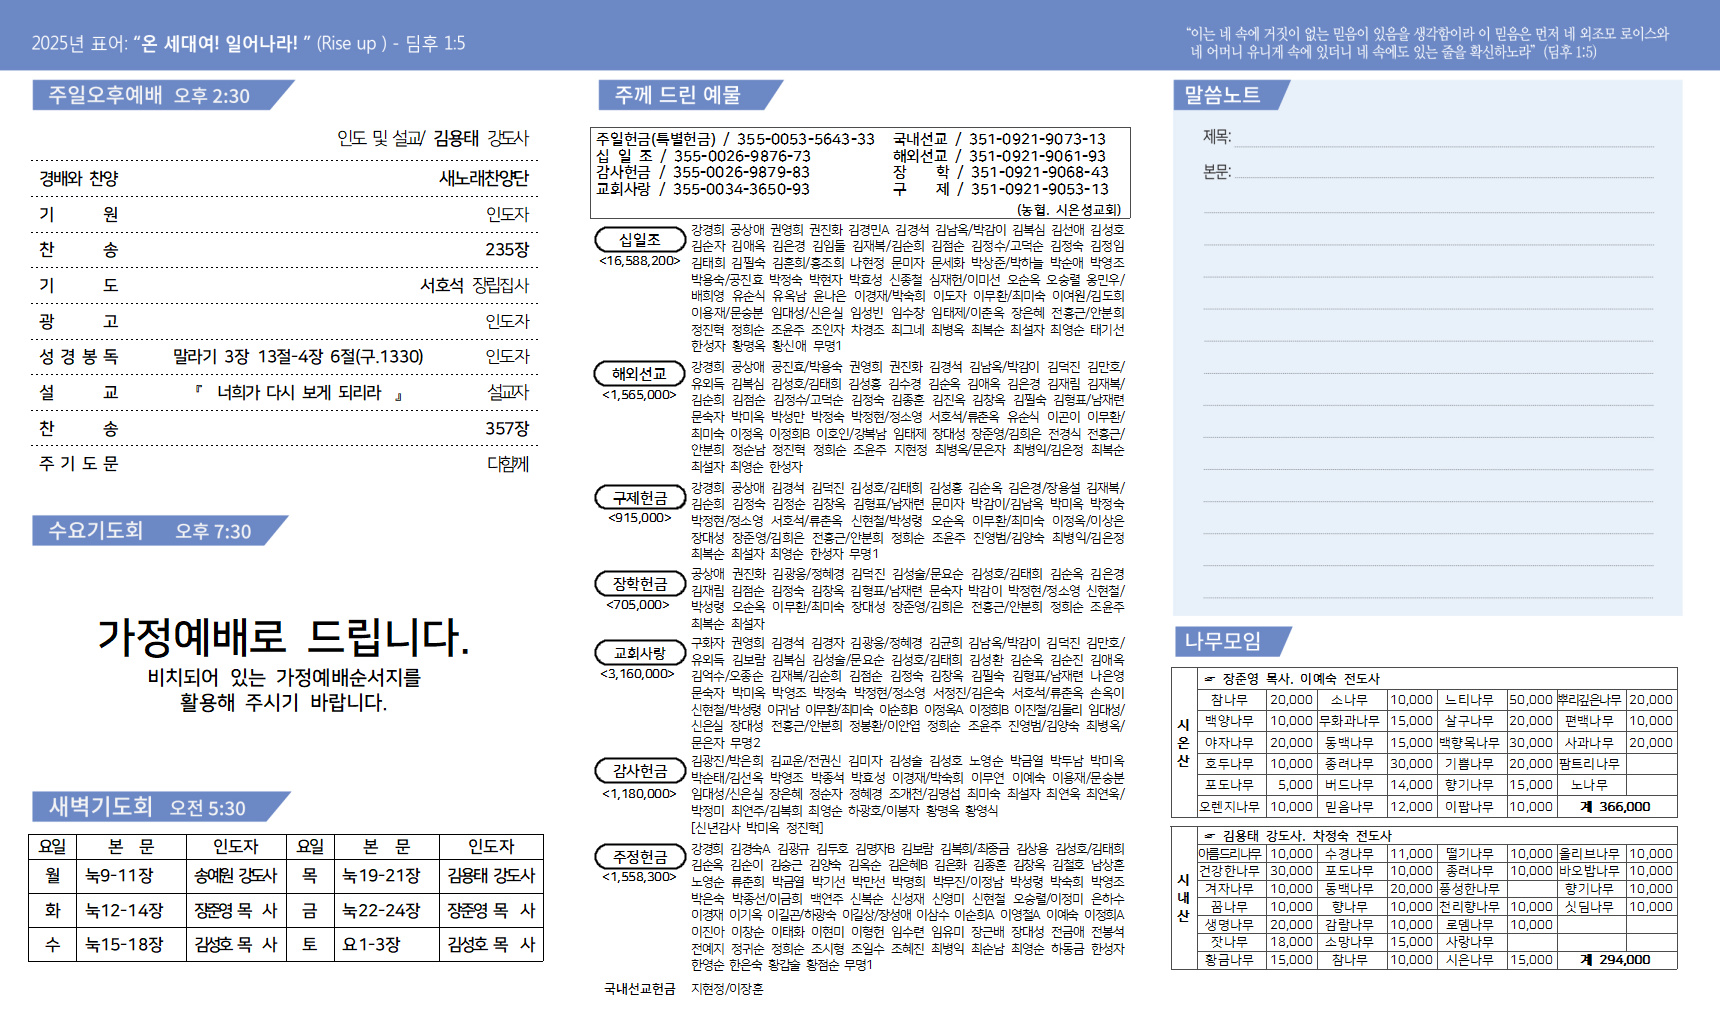The height and width of the screenshot is (1016, 1720).
Task: Click account number 351-0921-9061-93
Action: pyautogui.click(x=1037, y=156)
